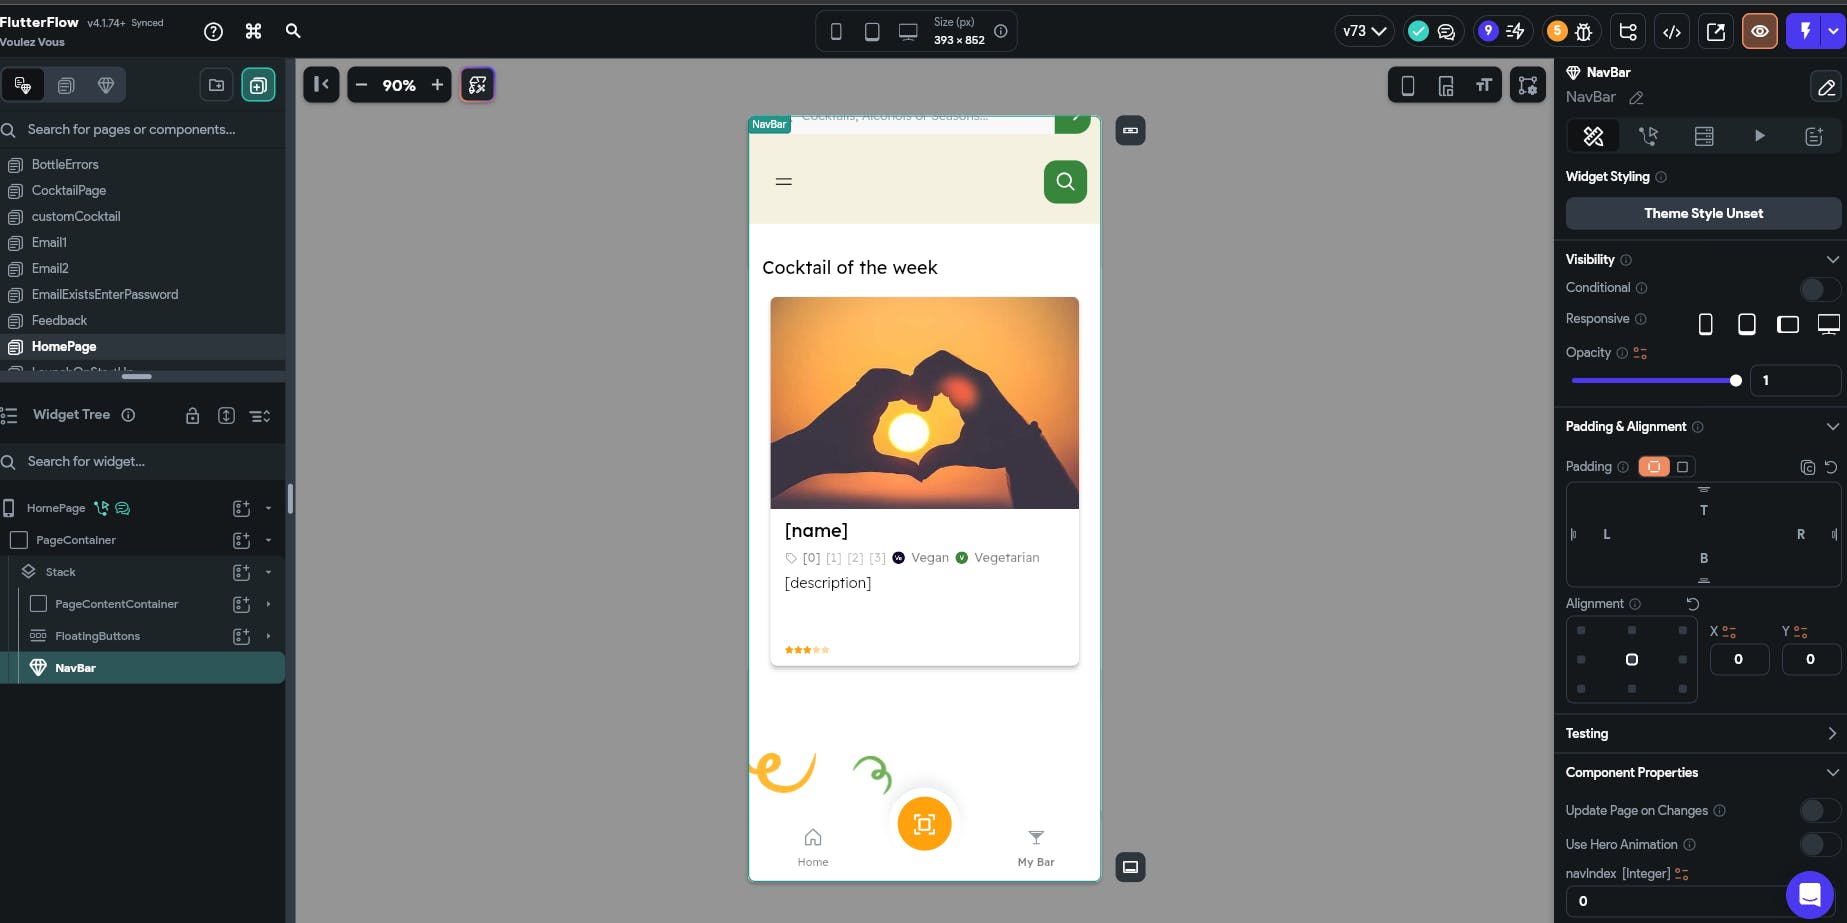Reset padding values with the undo icon
1847x923 pixels.
tap(1831, 467)
